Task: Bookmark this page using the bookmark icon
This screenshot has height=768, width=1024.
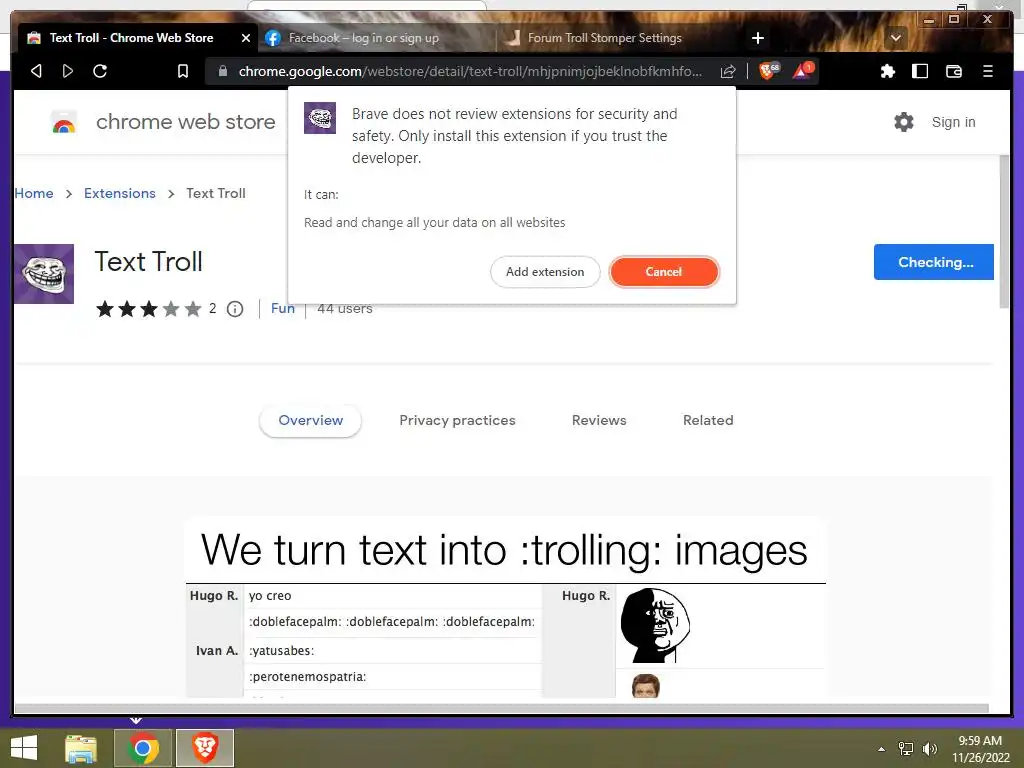Action: 183,71
